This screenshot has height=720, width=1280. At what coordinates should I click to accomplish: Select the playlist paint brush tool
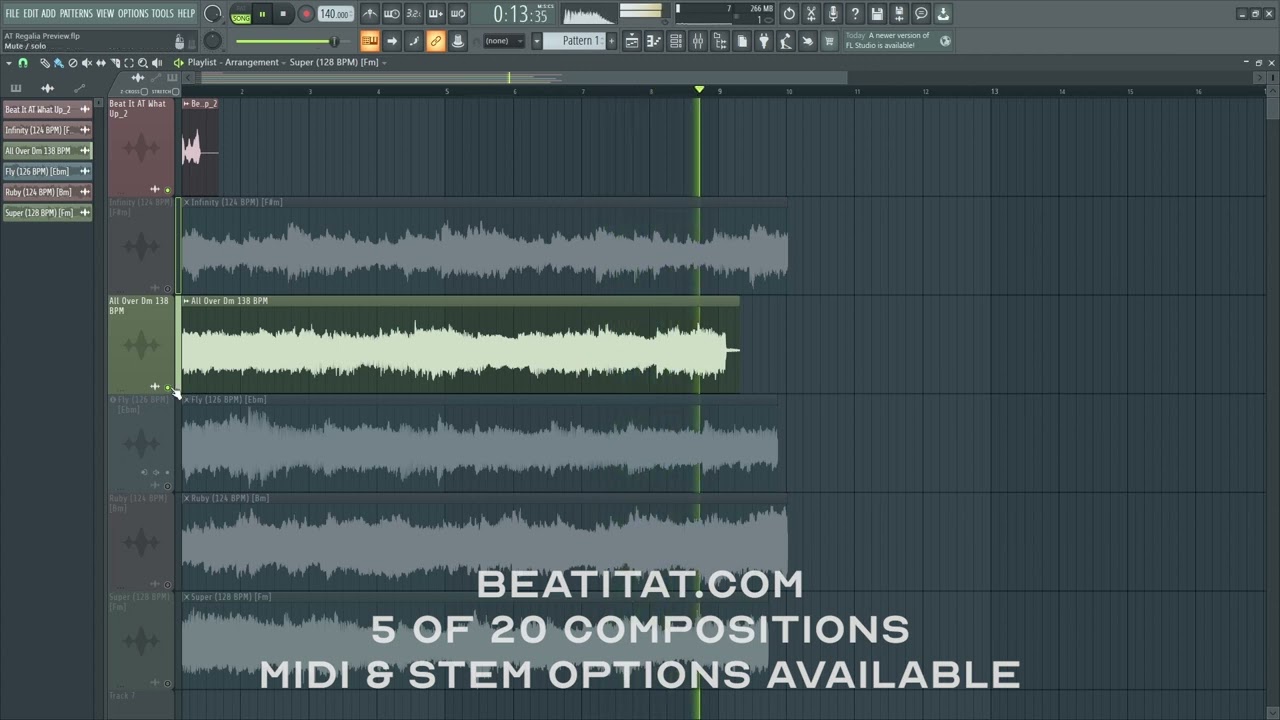point(59,63)
